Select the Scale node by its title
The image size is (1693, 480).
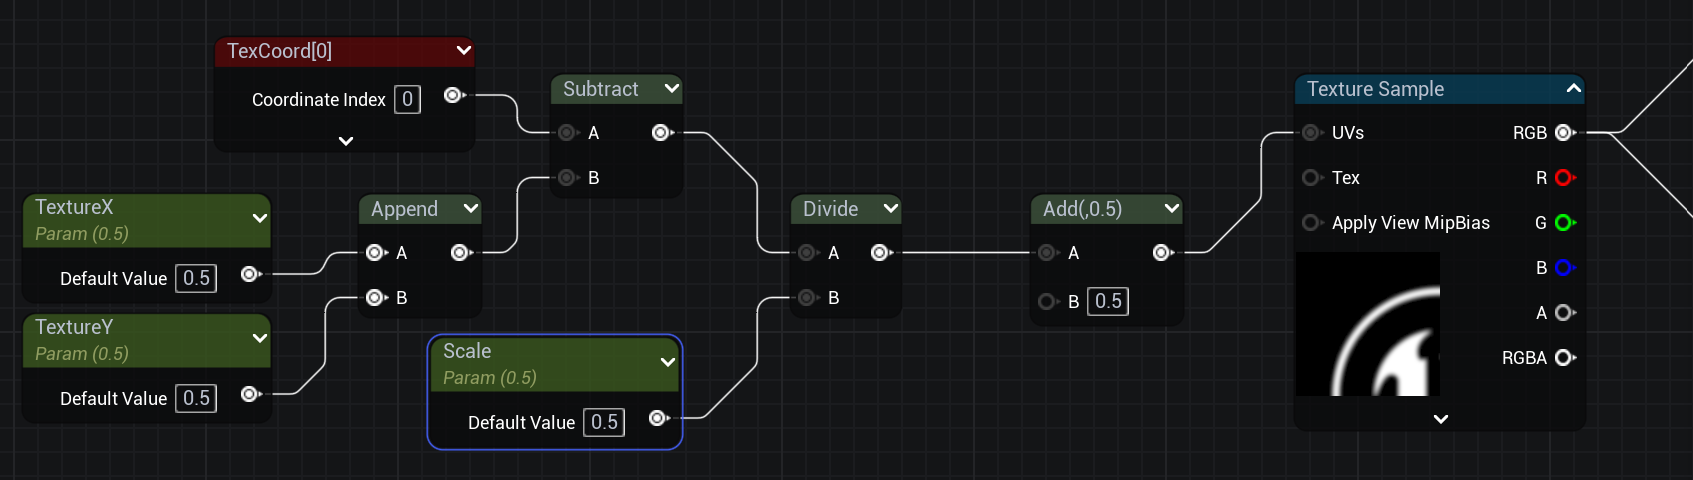(467, 351)
